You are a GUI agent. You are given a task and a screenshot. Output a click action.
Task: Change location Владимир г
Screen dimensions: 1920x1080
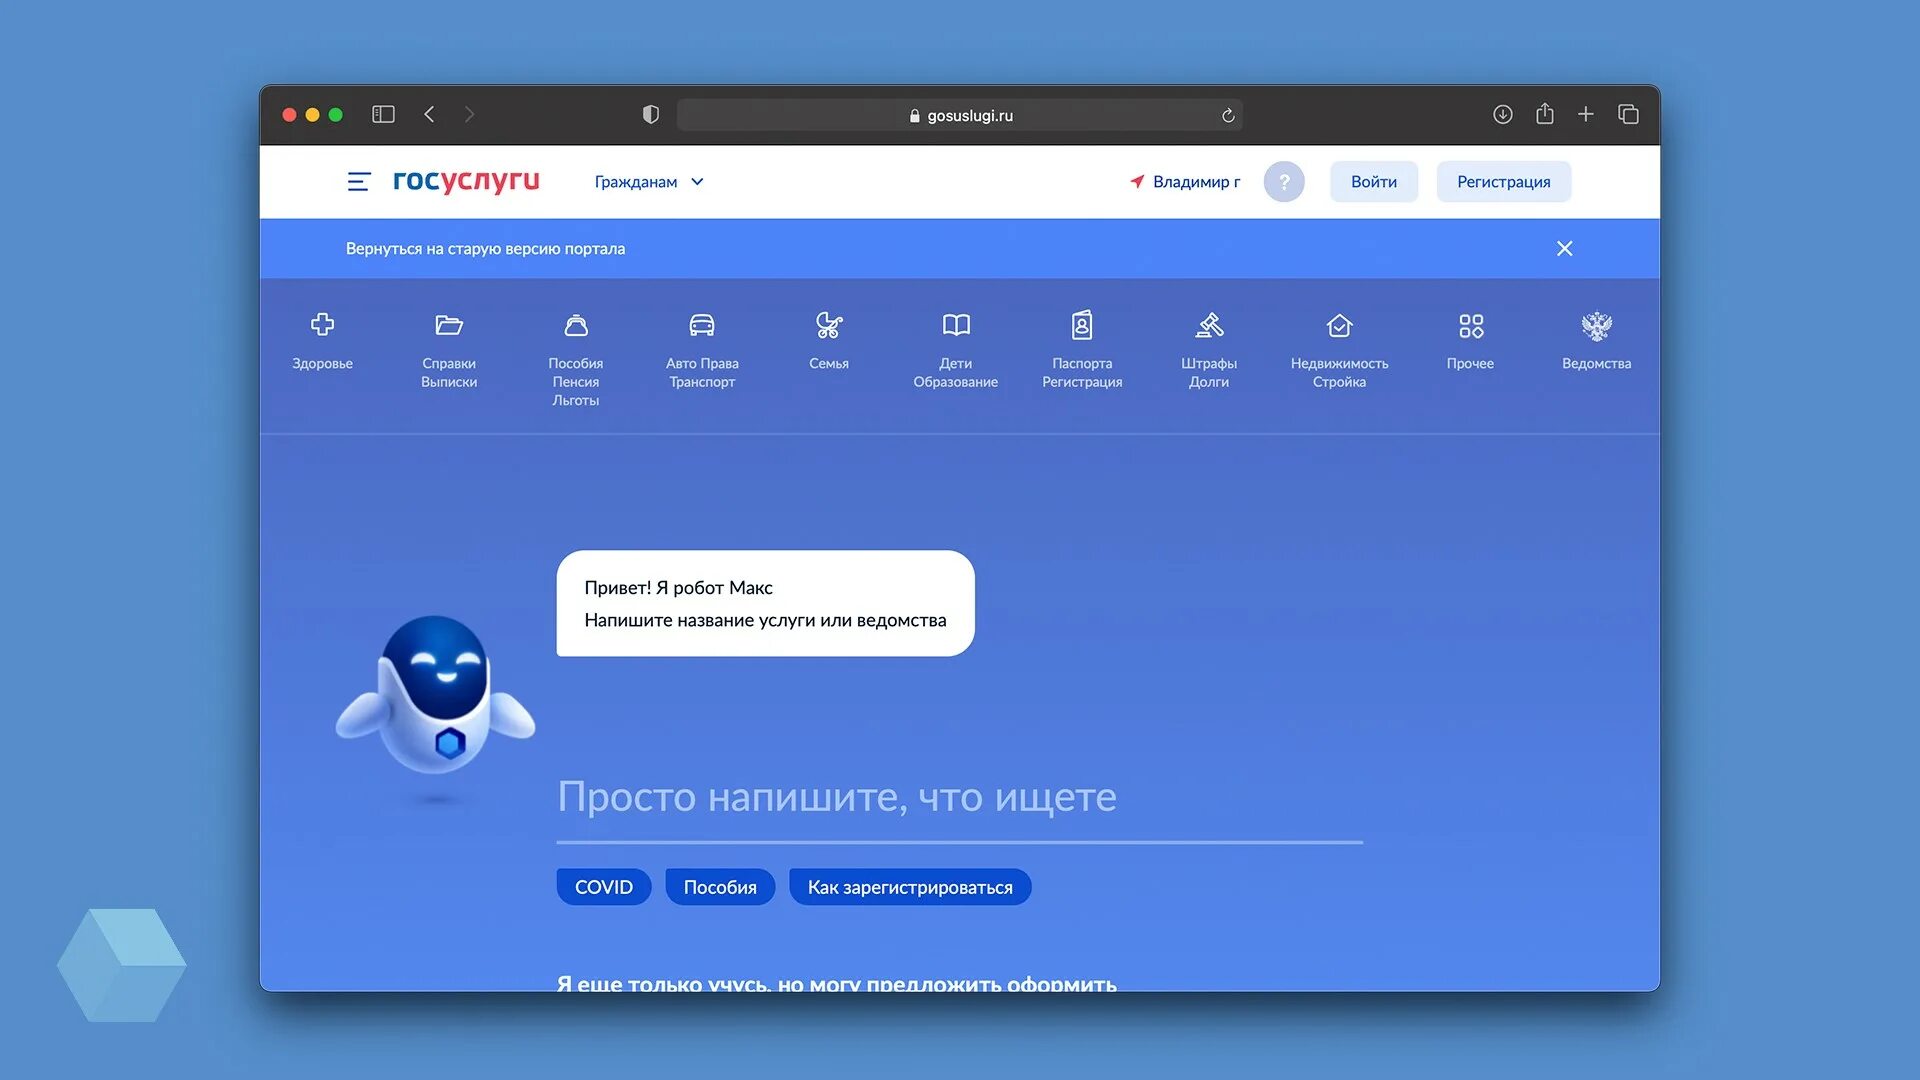(x=1185, y=182)
